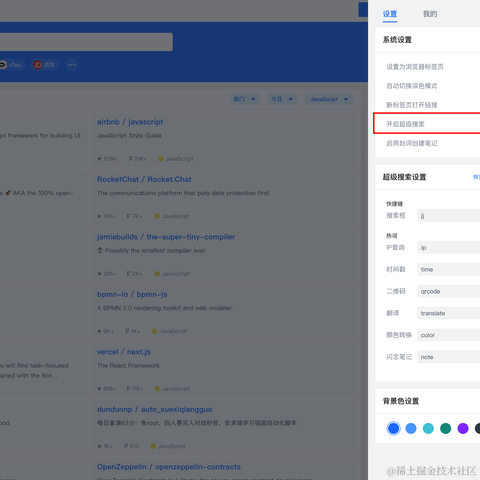Open jamiebuilds / the-super-tiny-compiler repository
This screenshot has height=480, width=480.
tap(166, 237)
